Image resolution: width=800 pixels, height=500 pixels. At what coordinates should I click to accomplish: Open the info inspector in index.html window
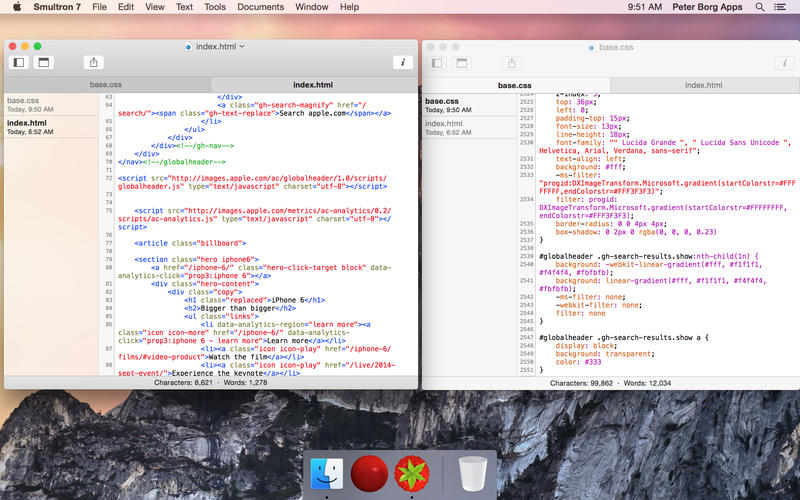point(402,62)
